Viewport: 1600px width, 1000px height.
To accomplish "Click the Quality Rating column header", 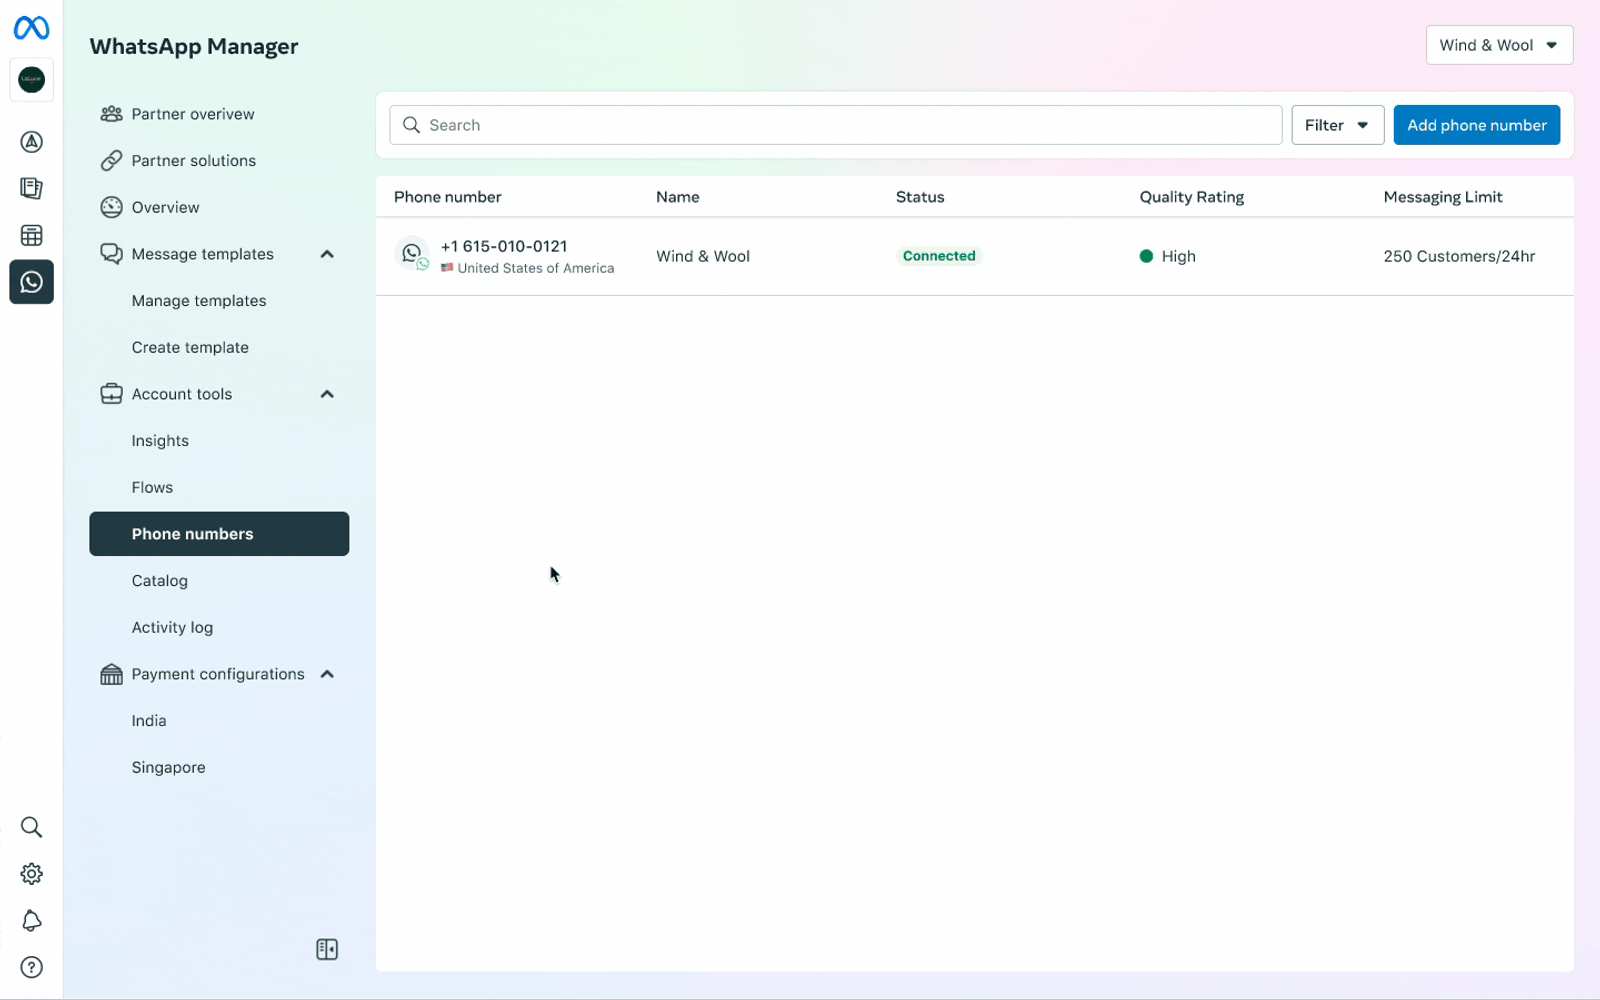I will (x=1192, y=197).
